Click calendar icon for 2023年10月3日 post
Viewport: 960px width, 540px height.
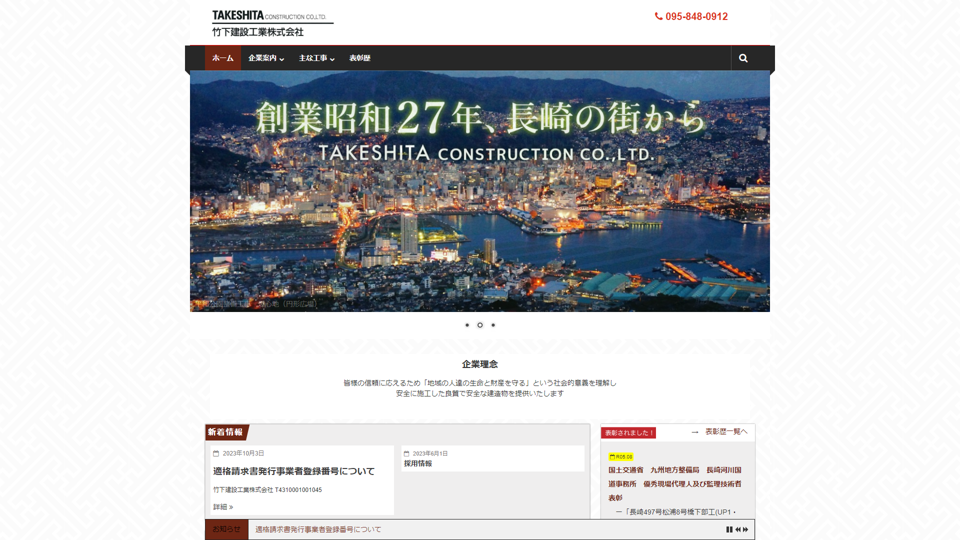[x=216, y=454]
